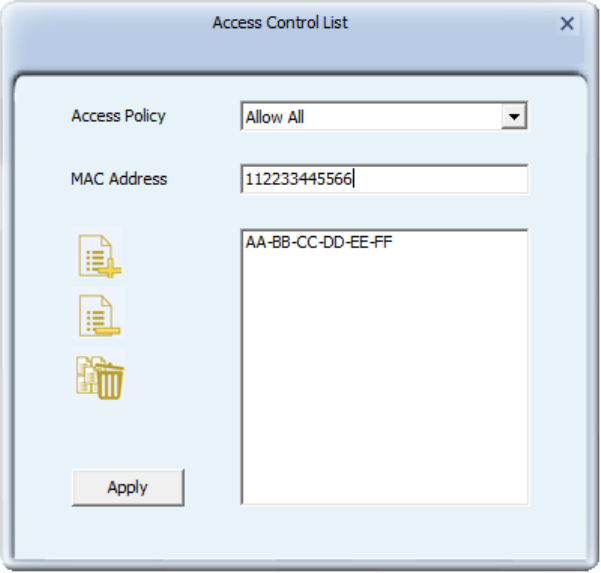Open the Allow All combo box
601x573 pixels.
pos(384,116)
